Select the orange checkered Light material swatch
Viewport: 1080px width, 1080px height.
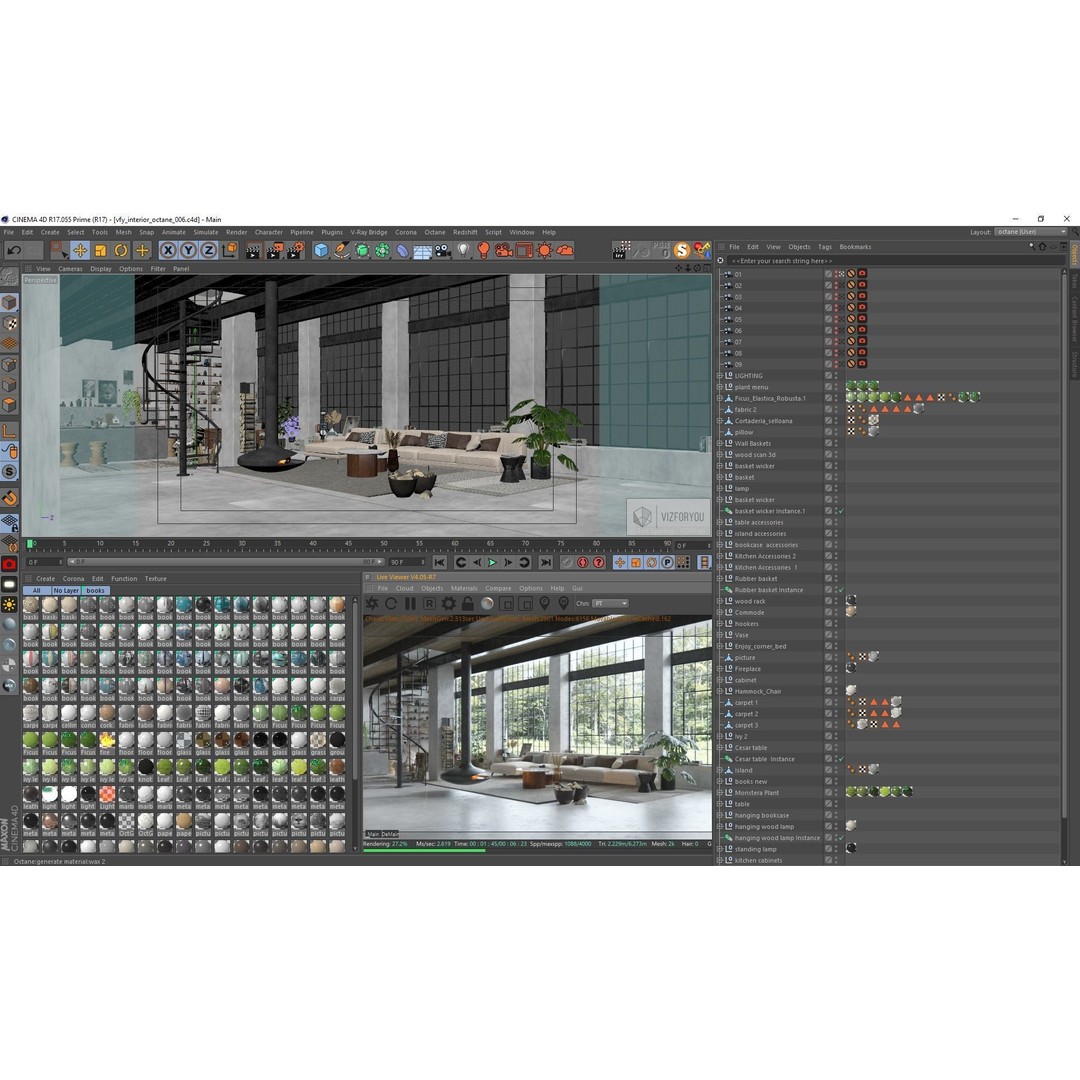[x=107, y=796]
